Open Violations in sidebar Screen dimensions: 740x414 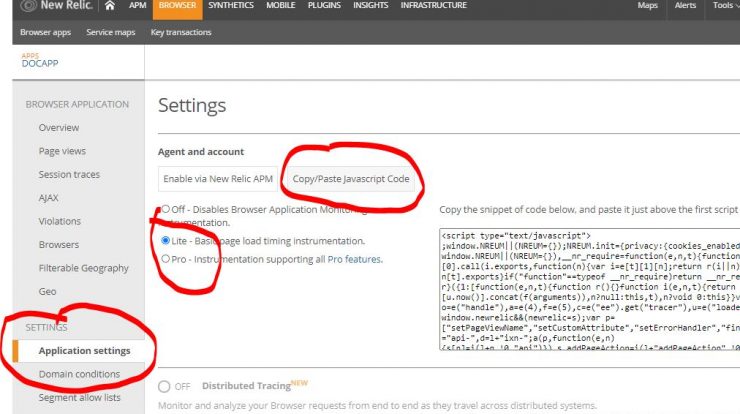(59, 221)
